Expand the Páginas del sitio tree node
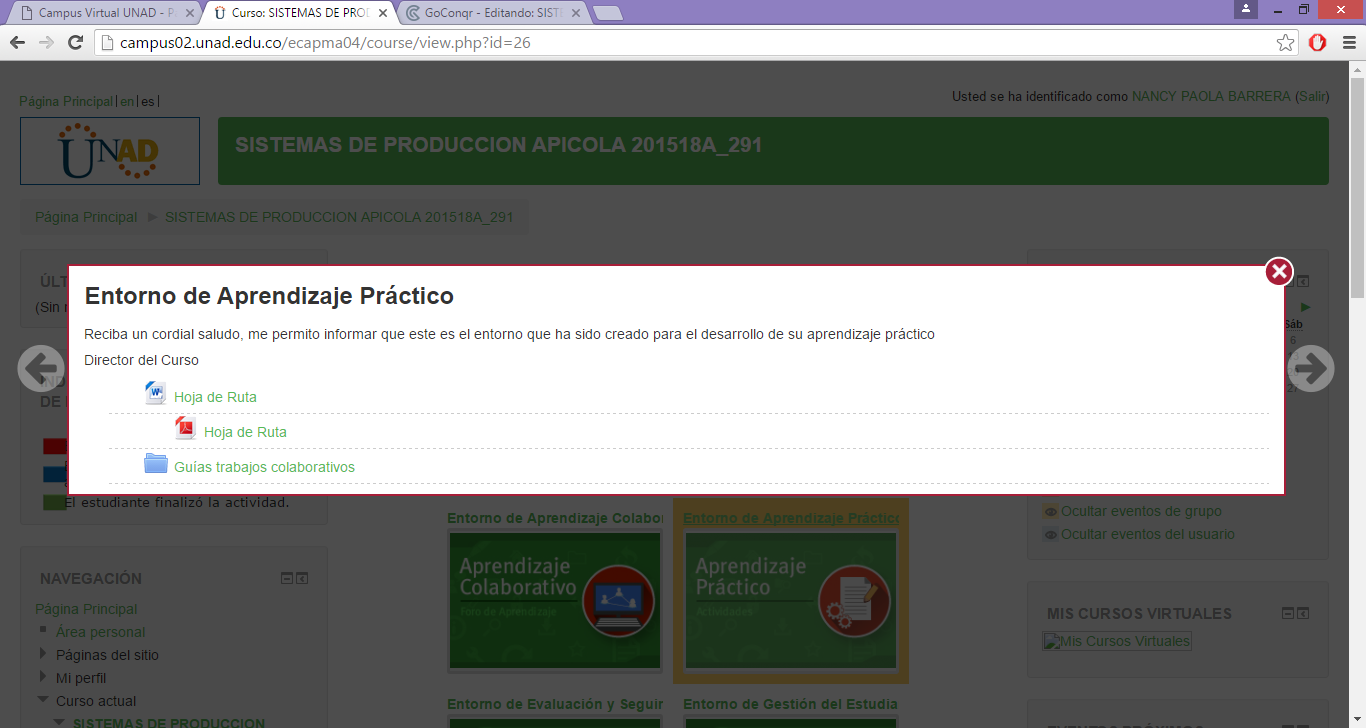Screen dimensions: 1366x728 point(43,654)
